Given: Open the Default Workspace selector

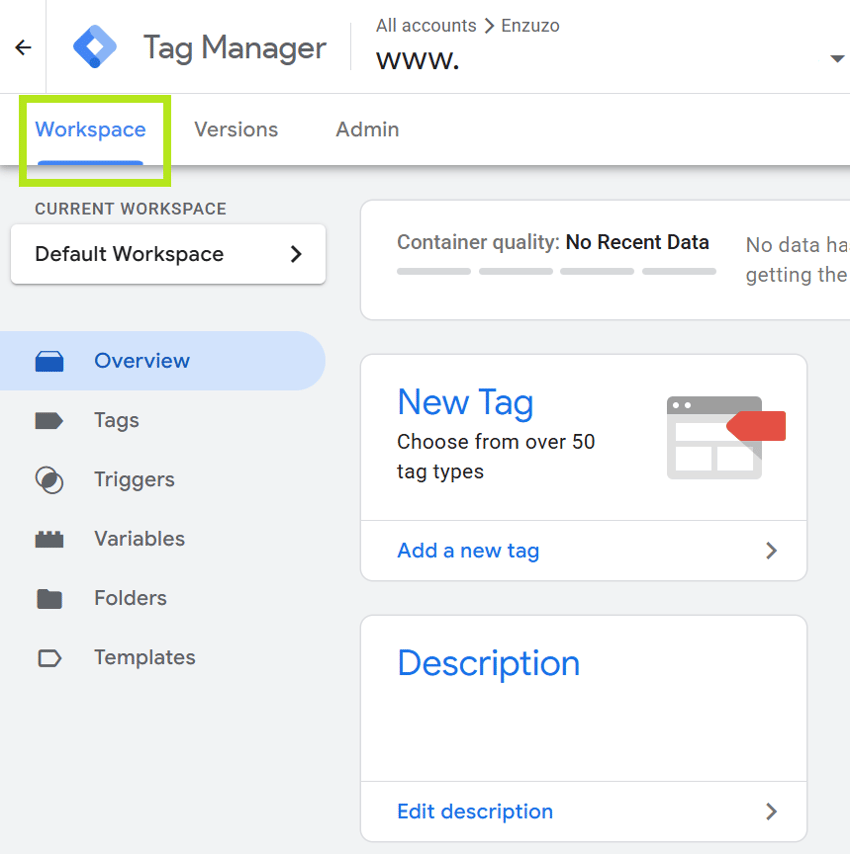Looking at the screenshot, I should (167, 254).
